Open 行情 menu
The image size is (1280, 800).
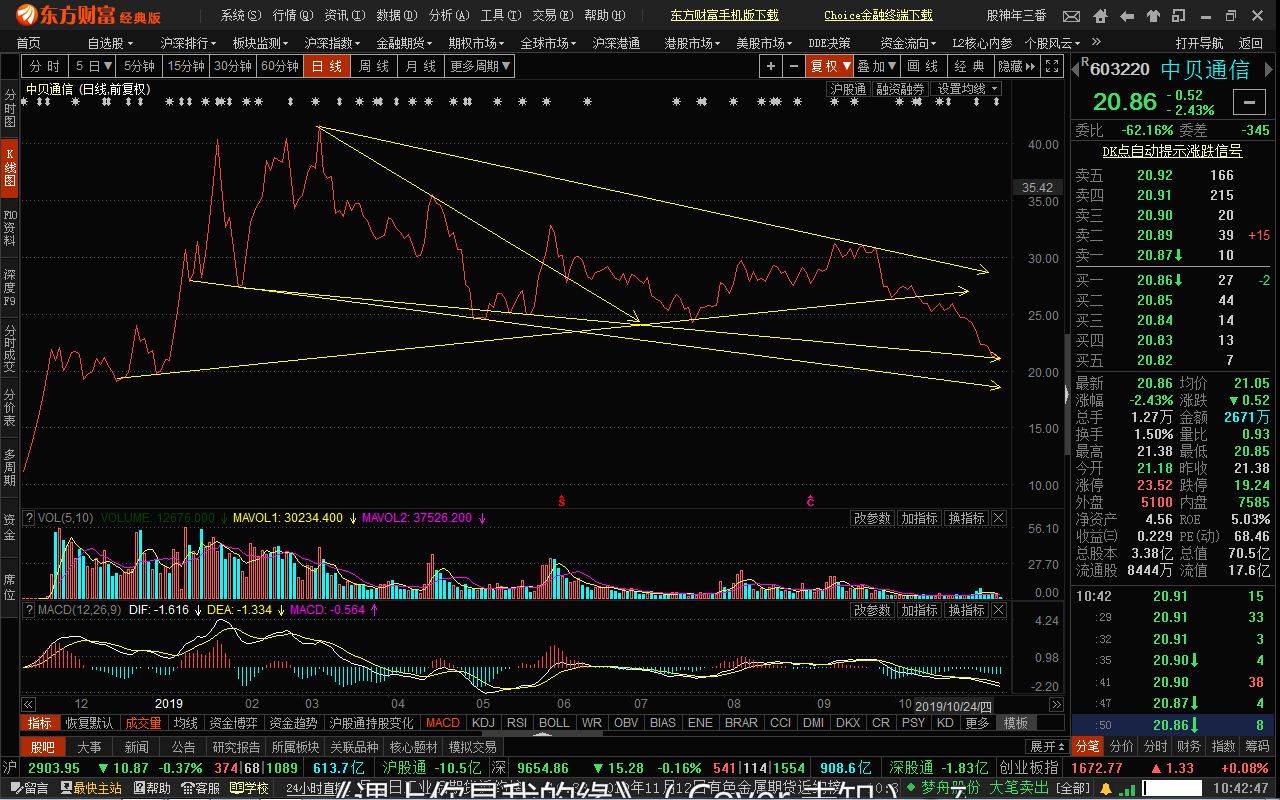click(293, 16)
